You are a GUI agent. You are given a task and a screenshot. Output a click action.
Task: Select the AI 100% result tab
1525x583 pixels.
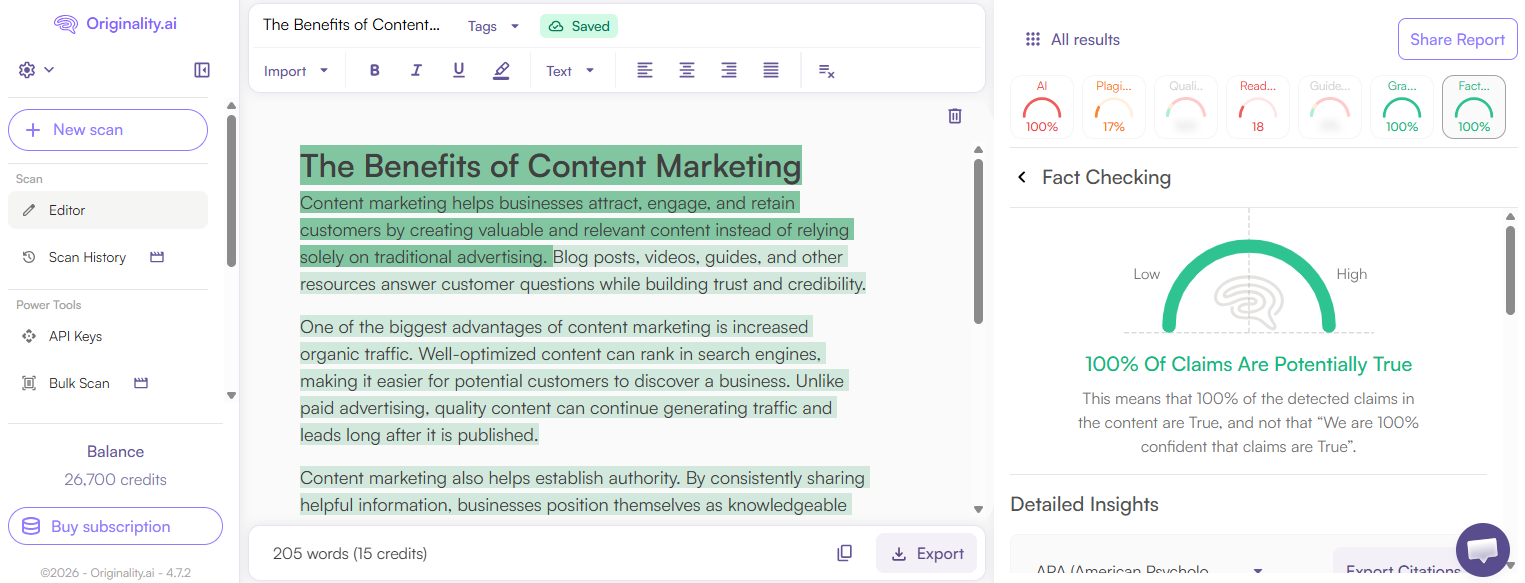pyautogui.click(x=1042, y=107)
